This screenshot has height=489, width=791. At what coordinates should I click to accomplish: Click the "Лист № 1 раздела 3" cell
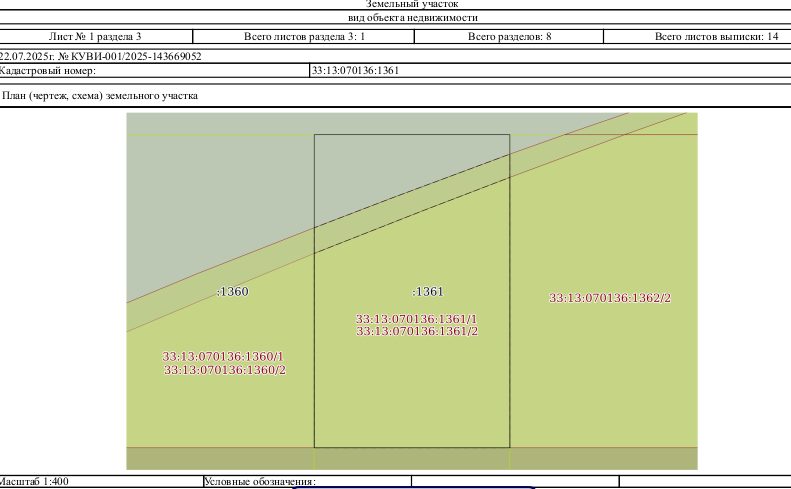tap(95, 36)
